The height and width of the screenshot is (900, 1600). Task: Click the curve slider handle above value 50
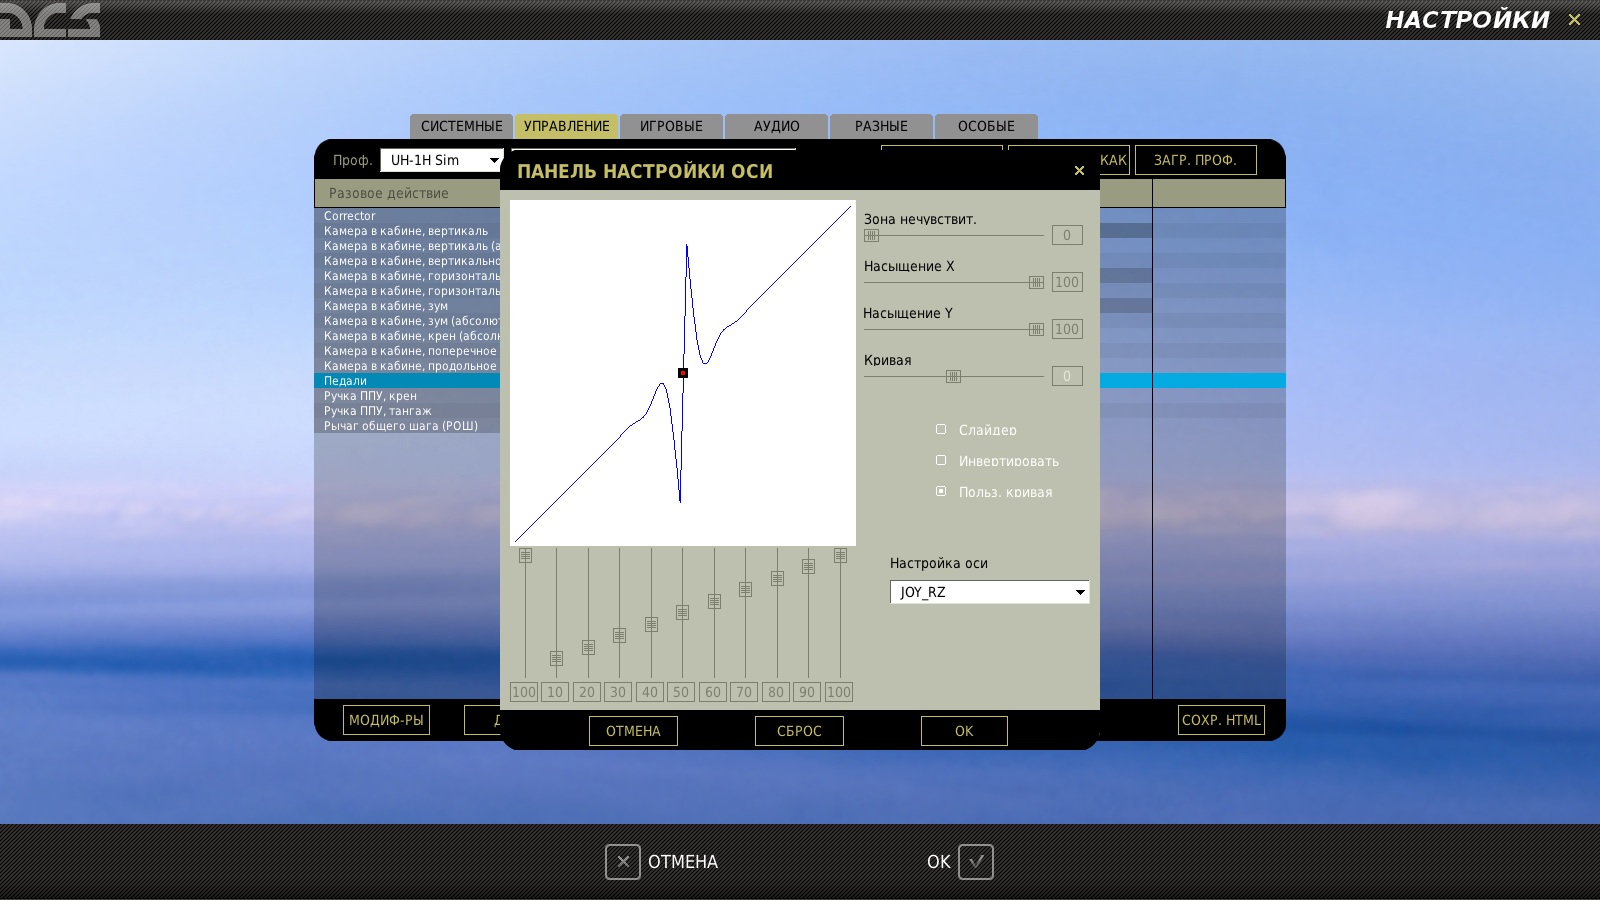coord(682,612)
